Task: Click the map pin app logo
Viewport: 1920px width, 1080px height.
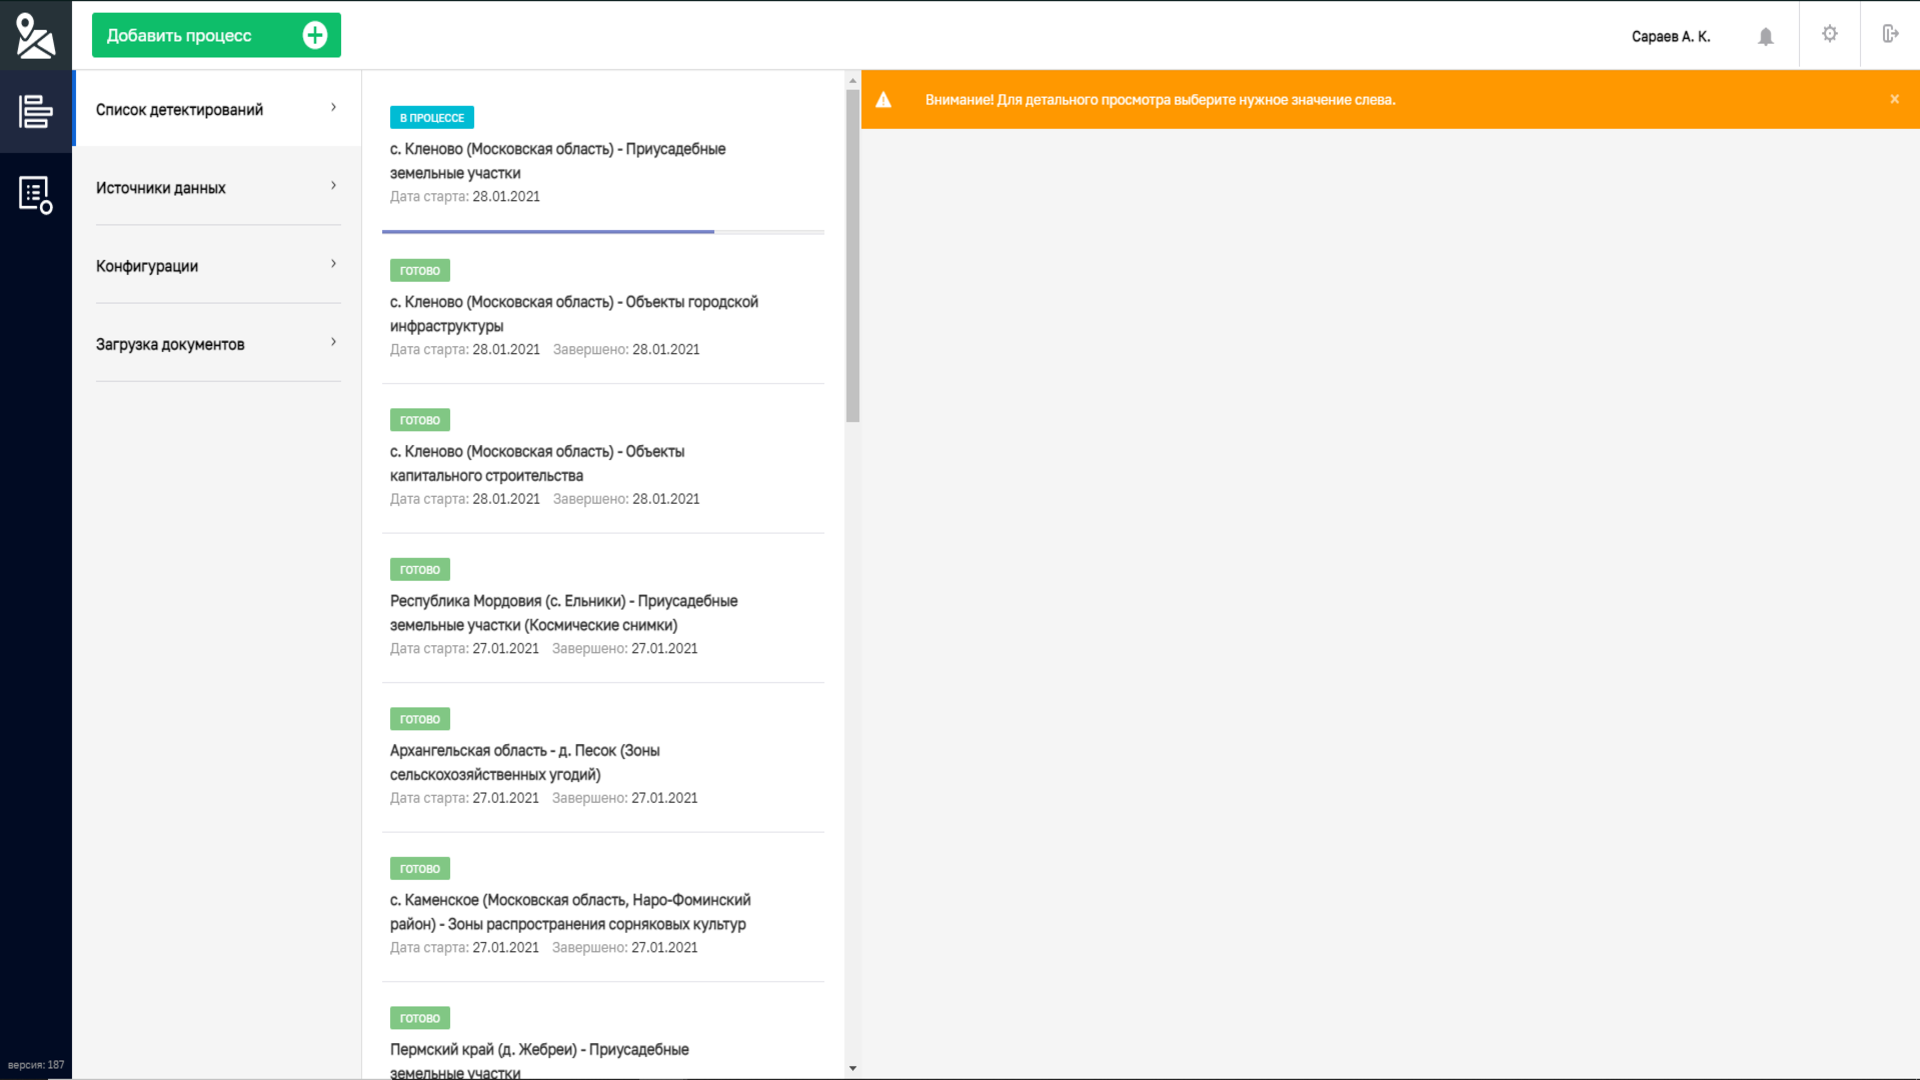Action: (35, 35)
